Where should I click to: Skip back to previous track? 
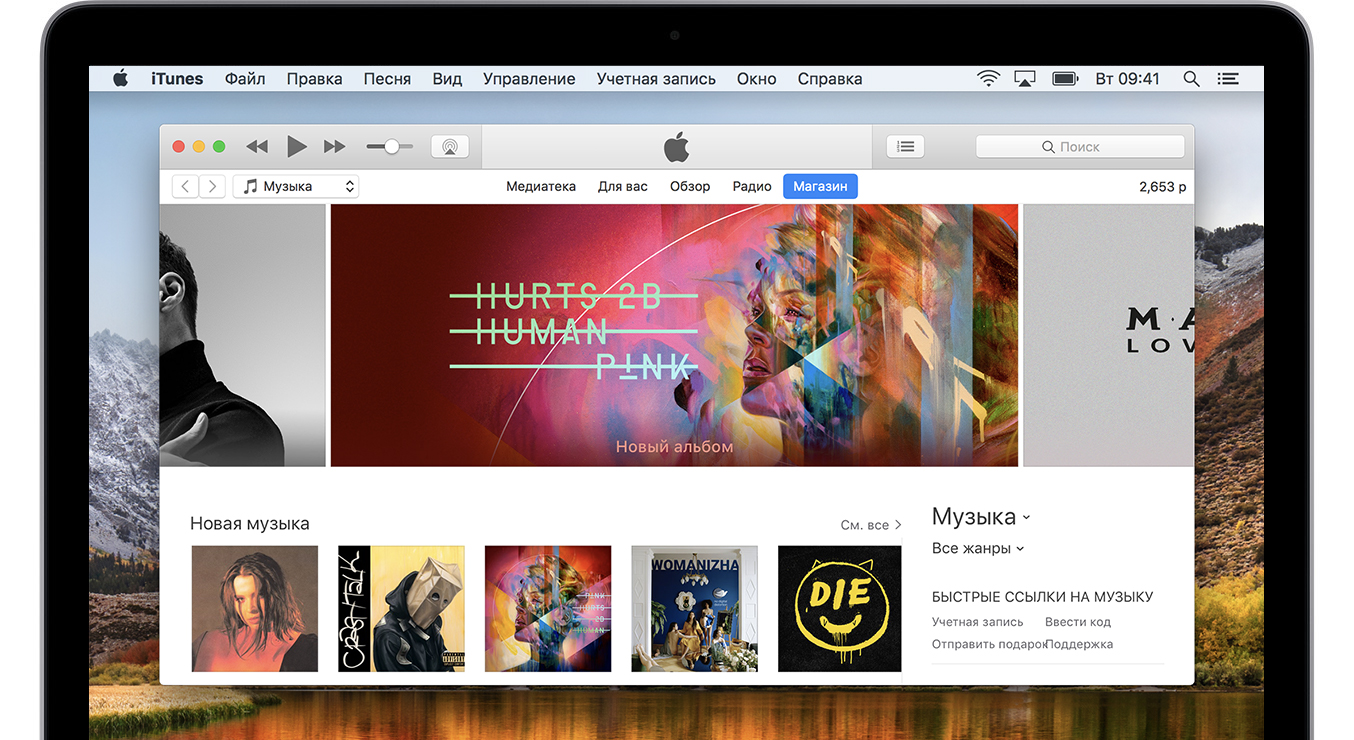pyautogui.click(x=257, y=147)
